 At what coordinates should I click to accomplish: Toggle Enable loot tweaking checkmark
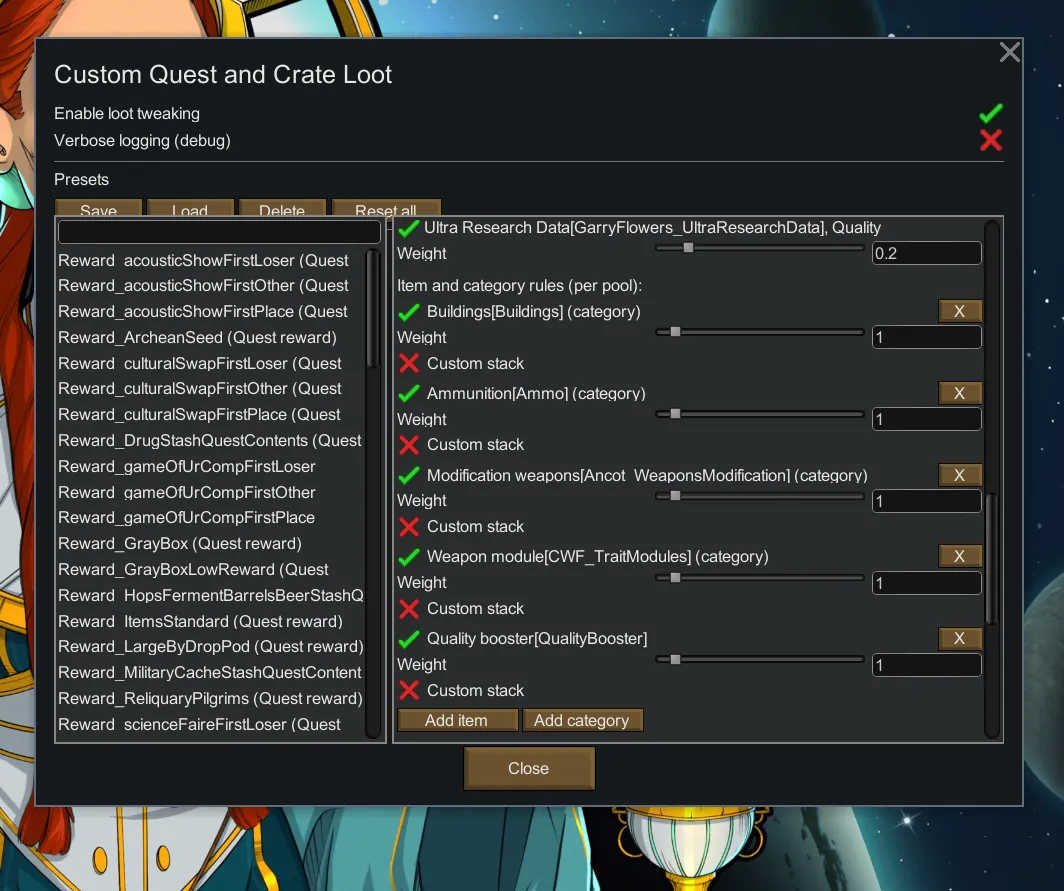pyautogui.click(x=990, y=114)
